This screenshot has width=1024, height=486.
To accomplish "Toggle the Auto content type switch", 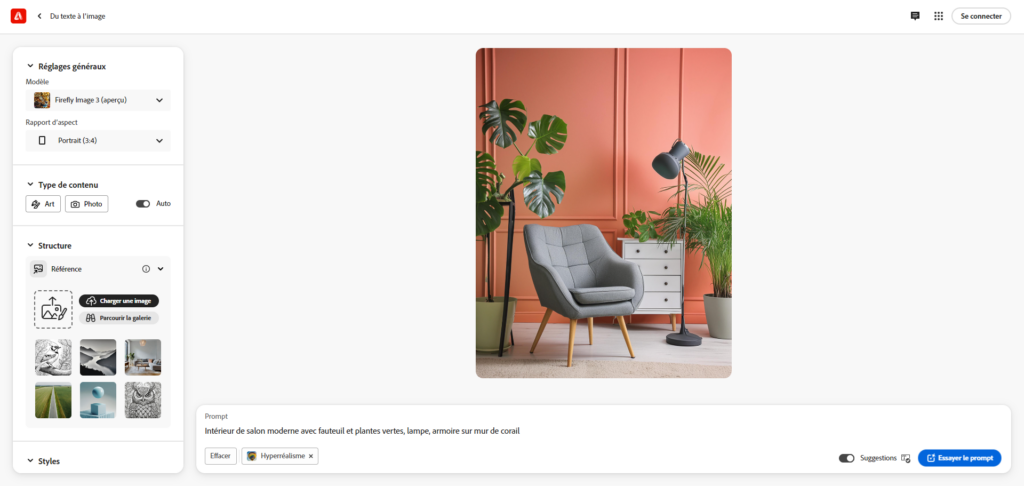I will click(143, 204).
